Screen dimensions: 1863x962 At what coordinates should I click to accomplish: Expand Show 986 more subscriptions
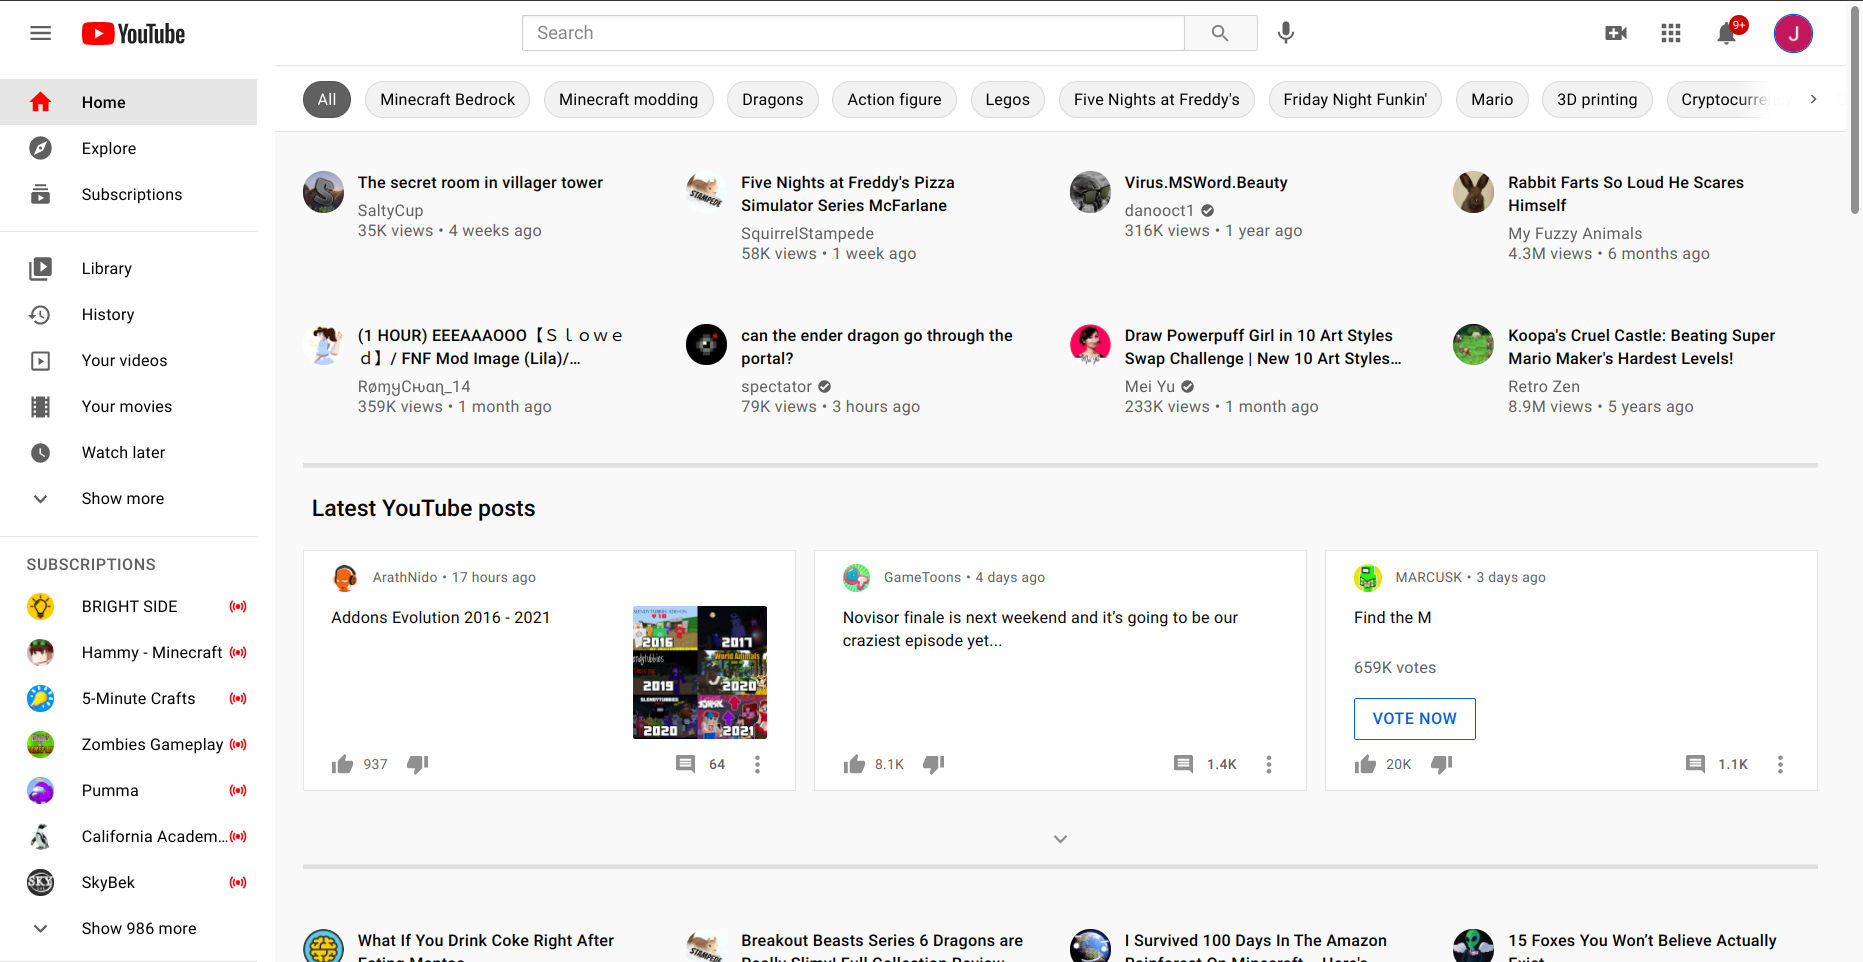click(x=139, y=928)
